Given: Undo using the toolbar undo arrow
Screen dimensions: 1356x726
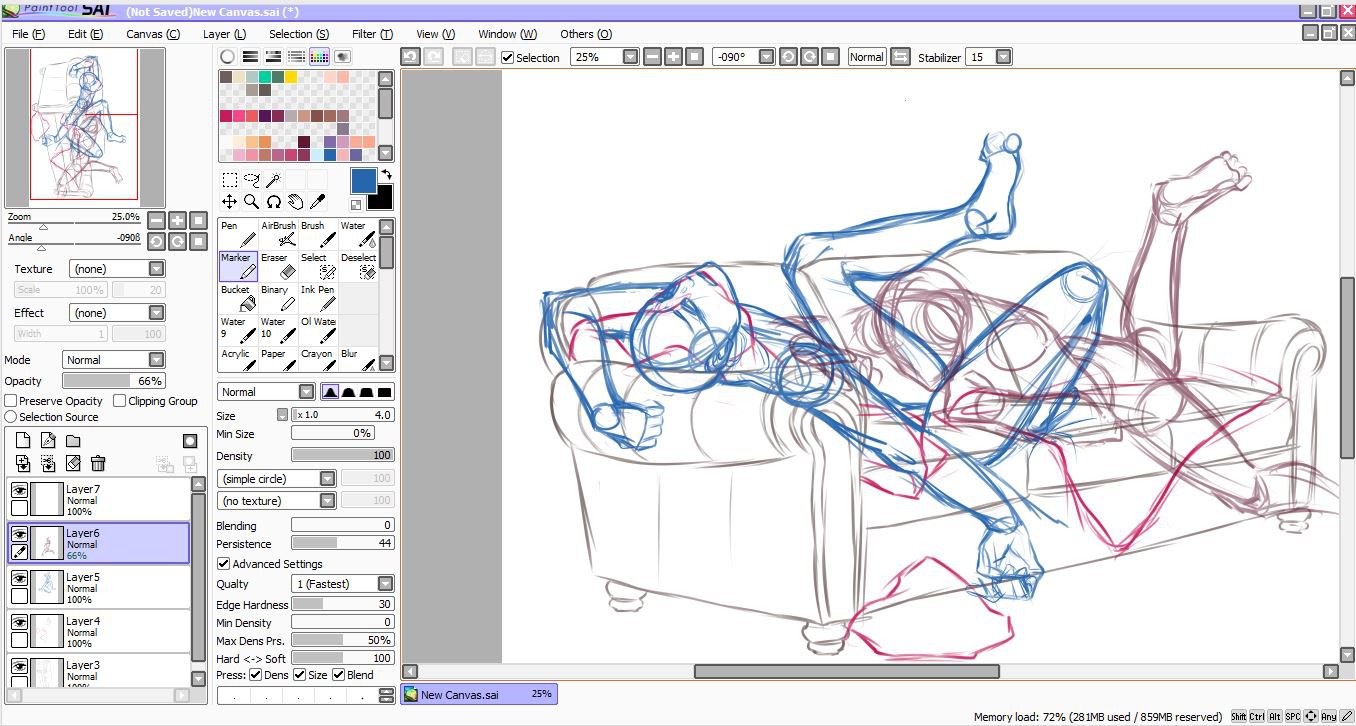Looking at the screenshot, I should pos(410,57).
